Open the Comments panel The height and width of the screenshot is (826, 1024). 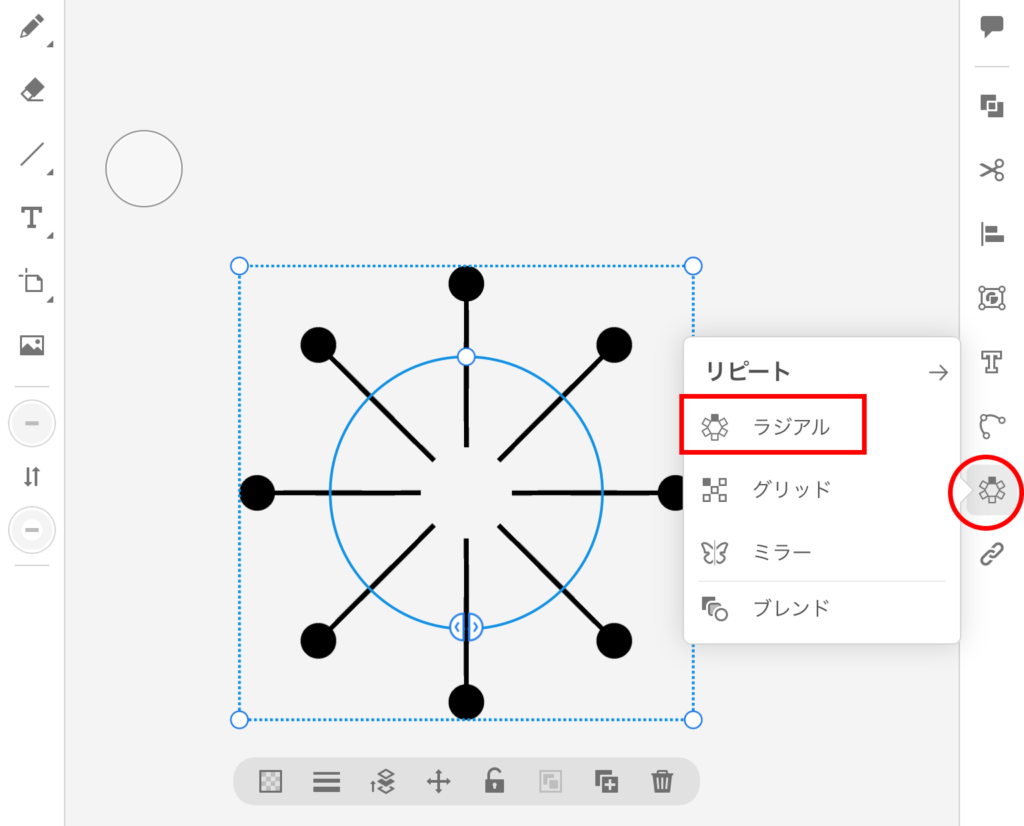click(x=991, y=27)
